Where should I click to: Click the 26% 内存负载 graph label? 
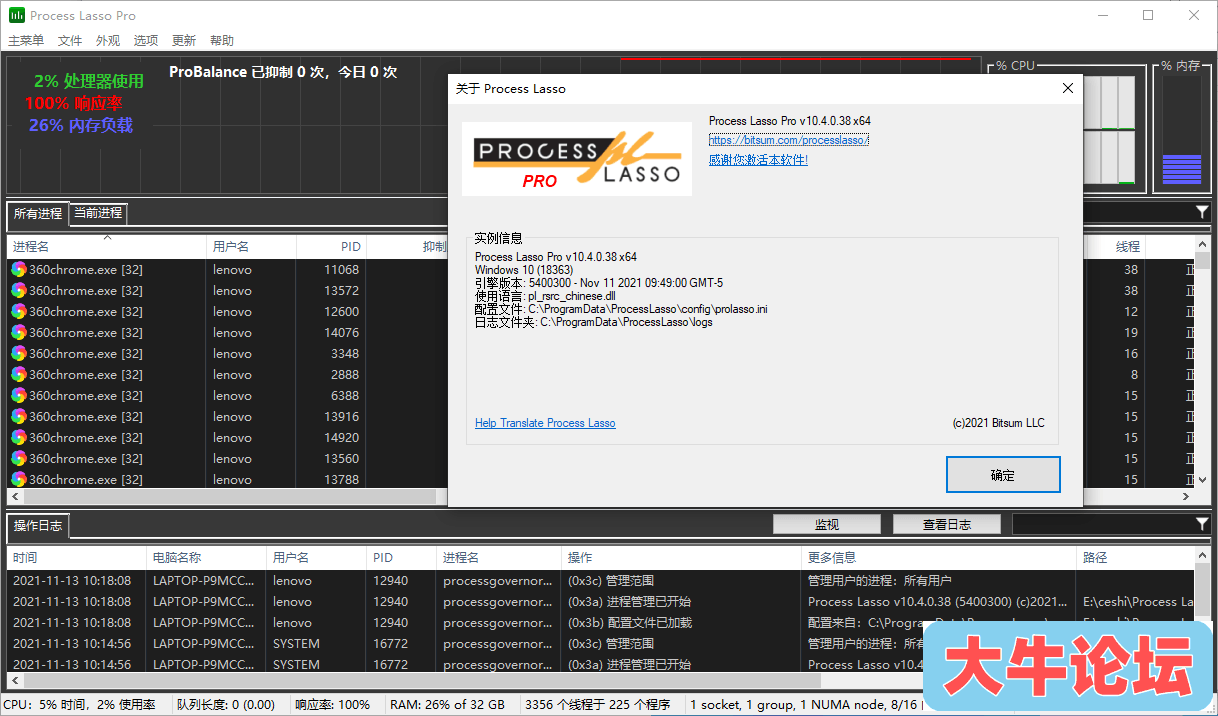pyautogui.click(x=81, y=125)
